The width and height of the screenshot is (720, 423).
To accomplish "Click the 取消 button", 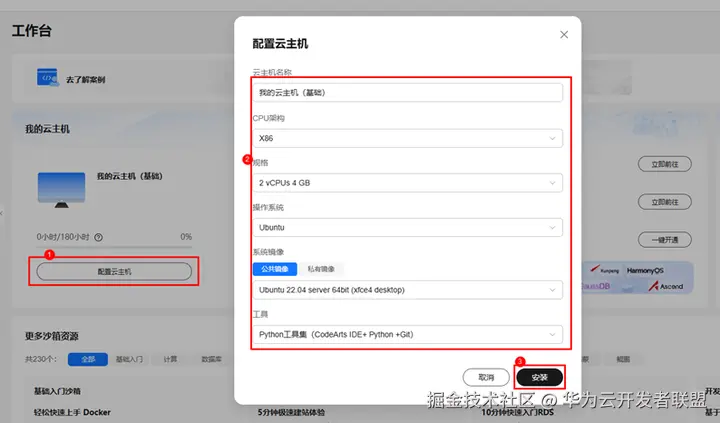I will click(486, 378).
